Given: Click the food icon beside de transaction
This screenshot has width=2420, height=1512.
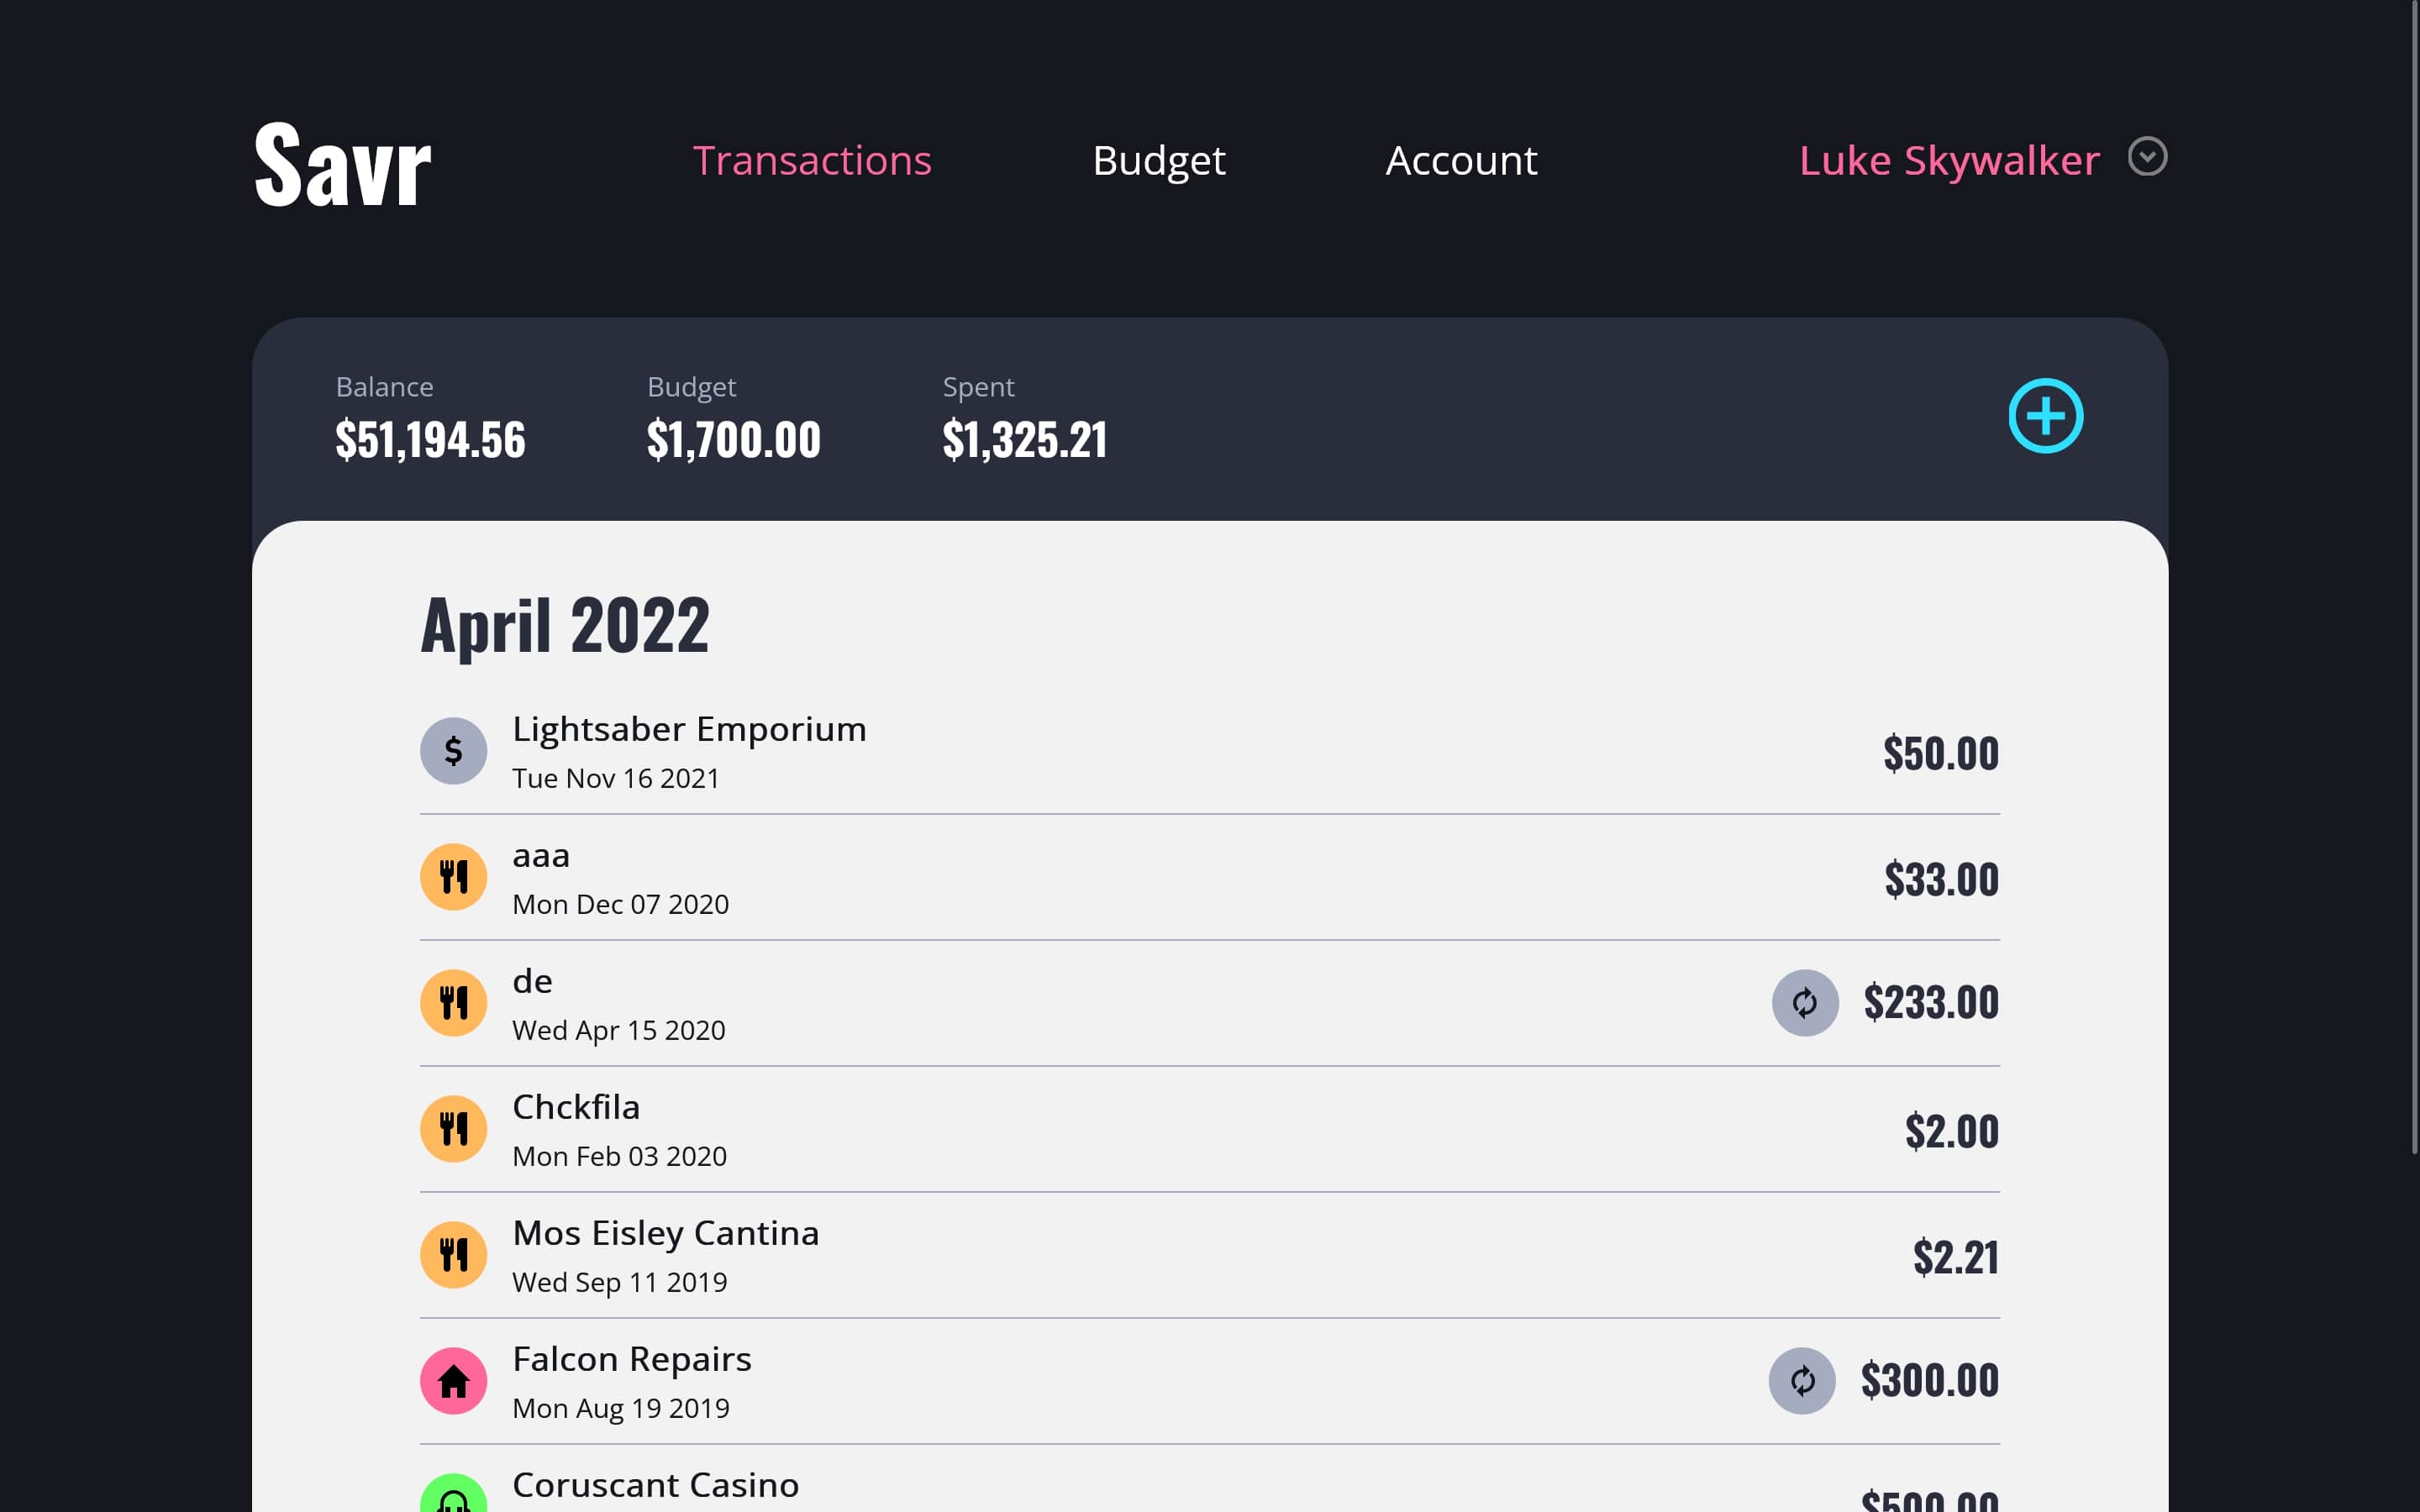Looking at the screenshot, I should coord(453,1003).
